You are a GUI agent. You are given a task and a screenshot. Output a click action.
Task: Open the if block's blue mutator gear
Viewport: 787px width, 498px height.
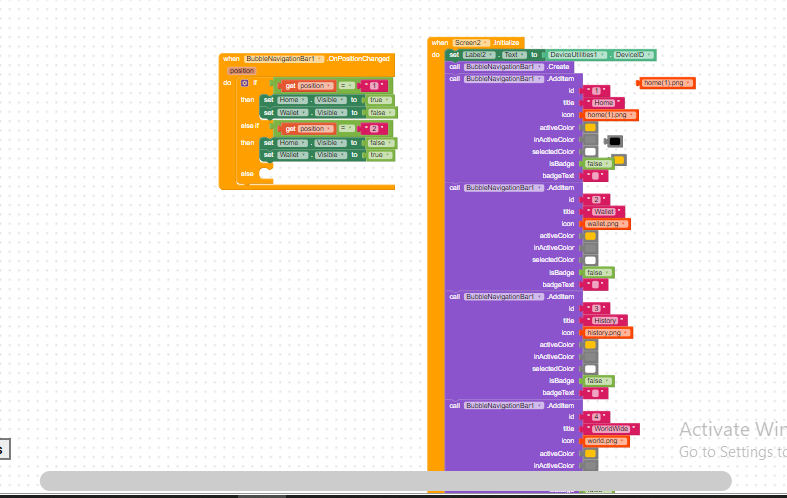point(244,83)
